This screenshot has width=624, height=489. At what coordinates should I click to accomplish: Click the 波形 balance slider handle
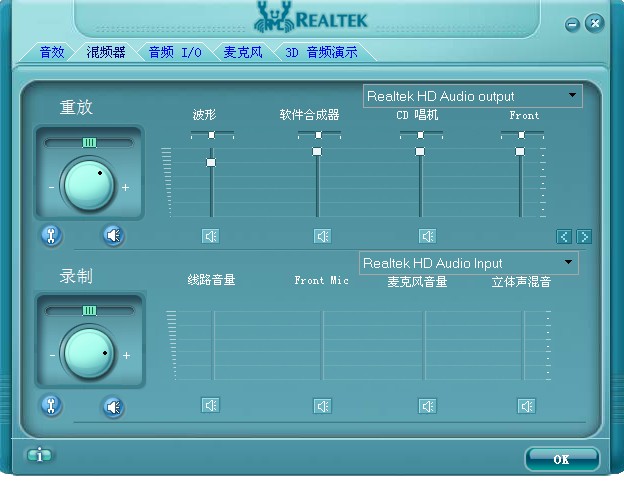tap(212, 135)
